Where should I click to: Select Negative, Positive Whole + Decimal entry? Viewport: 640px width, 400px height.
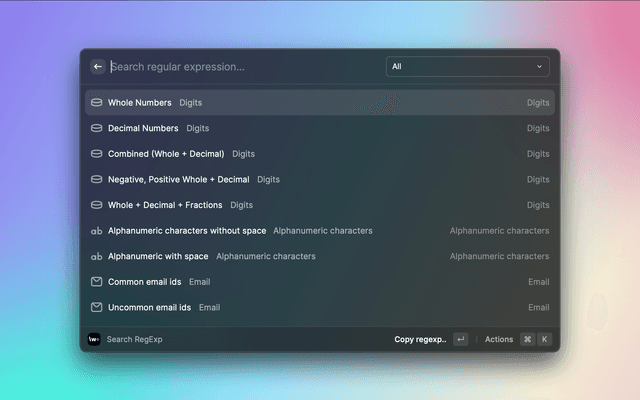pos(179,179)
